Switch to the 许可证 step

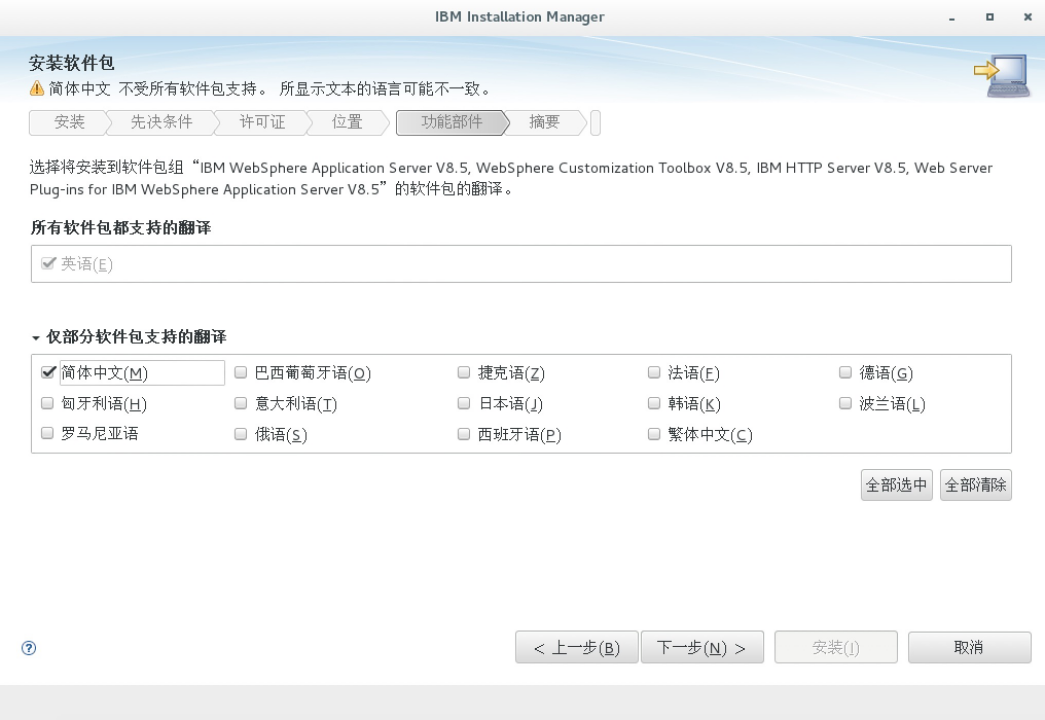[x=262, y=122]
